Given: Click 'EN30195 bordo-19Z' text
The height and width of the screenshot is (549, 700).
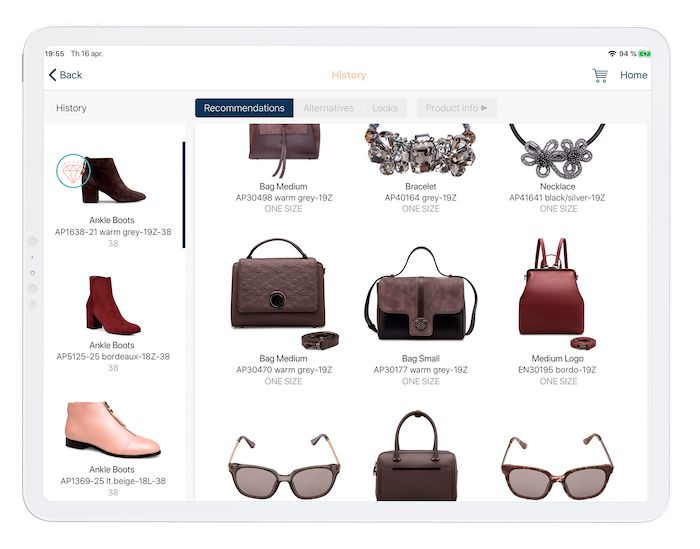Looking at the screenshot, I should tap(557, 370).
